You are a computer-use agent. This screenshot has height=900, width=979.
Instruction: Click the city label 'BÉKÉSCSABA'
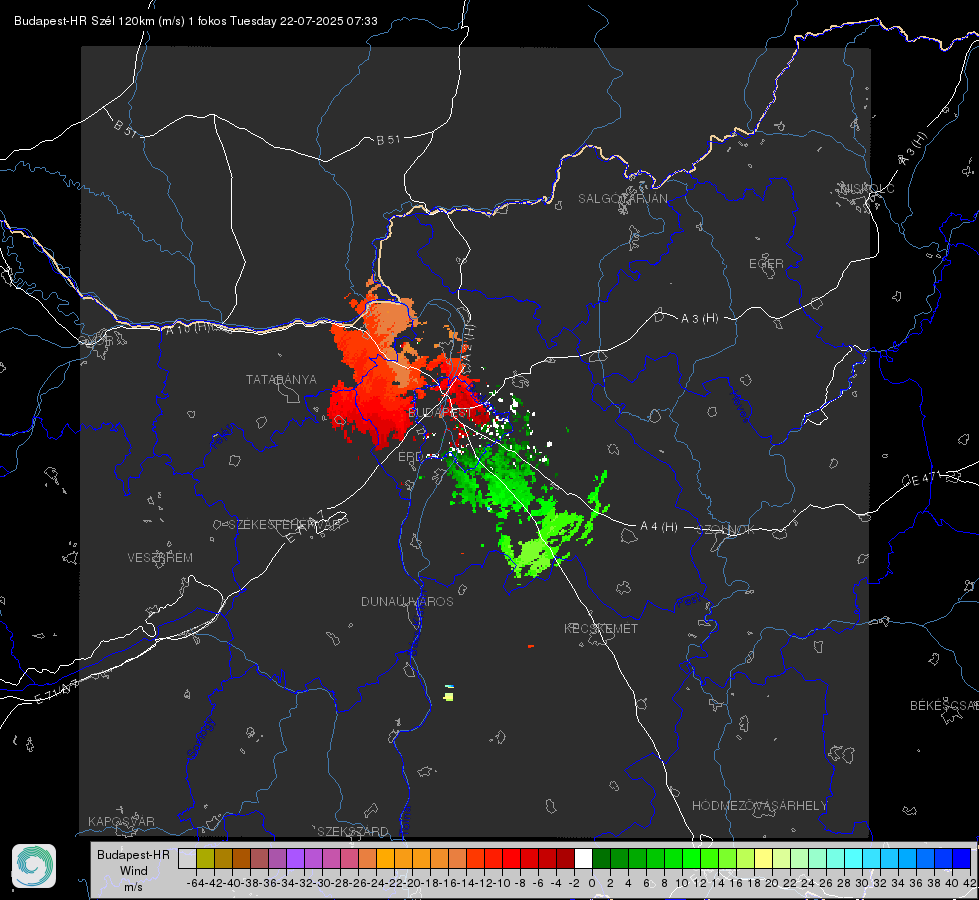(x=944, y=706)
